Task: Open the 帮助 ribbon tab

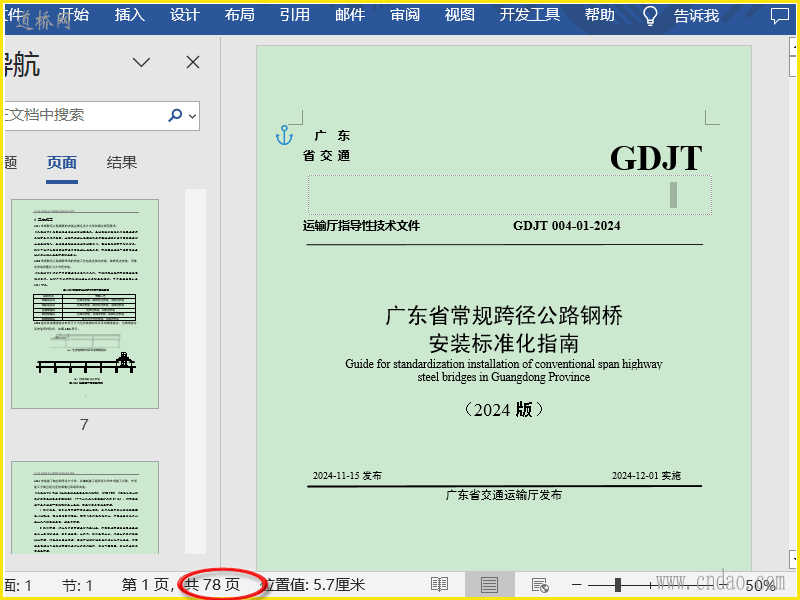Action: coord(600,15)
